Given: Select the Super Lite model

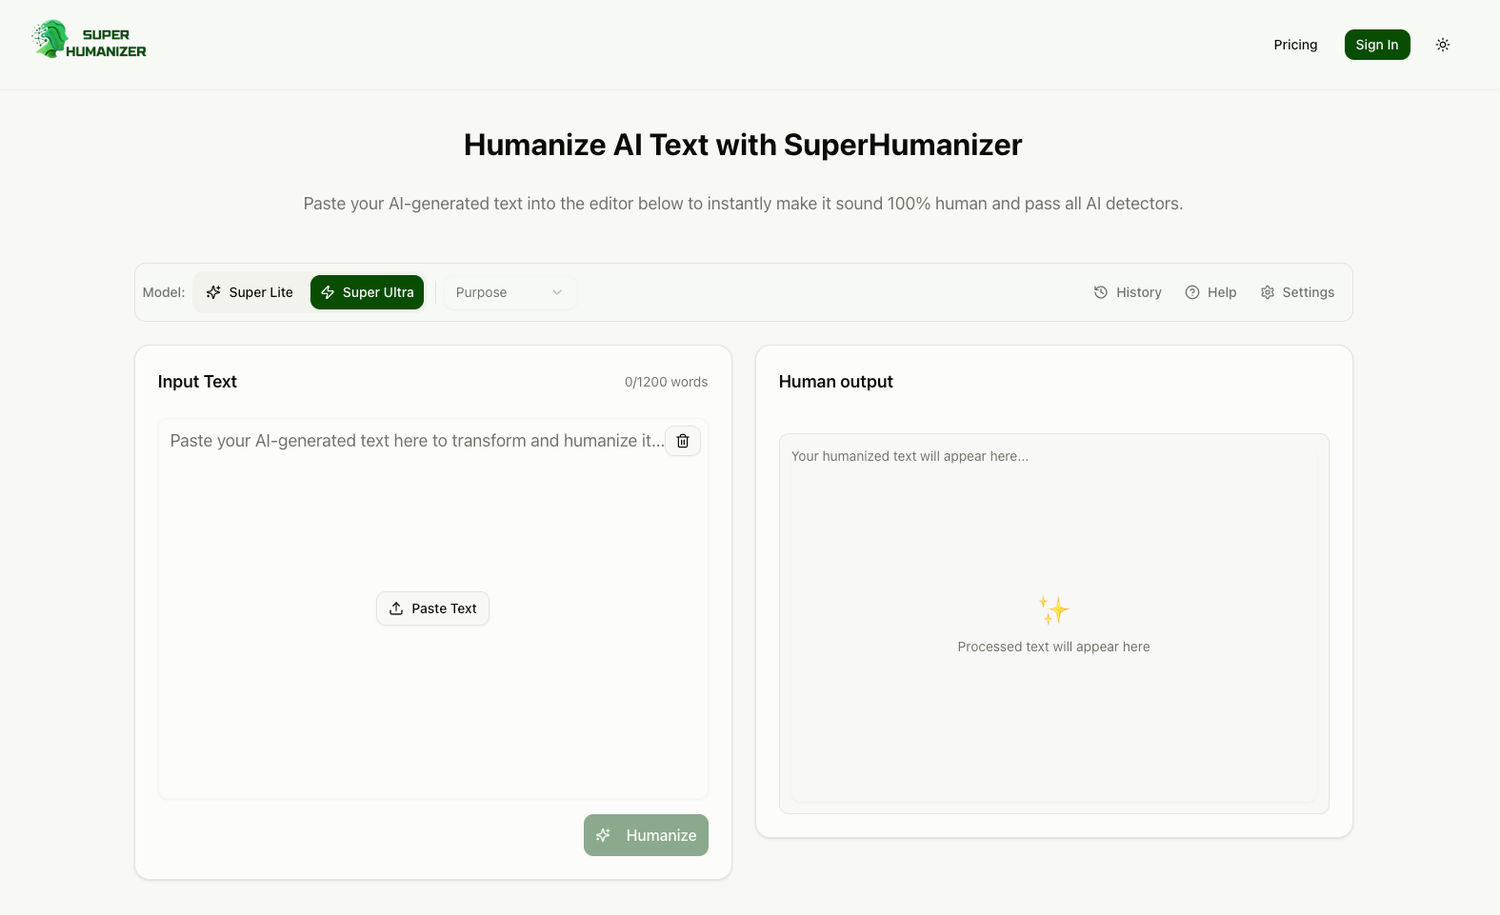Looking at the screenshot, I should (250, 292).
